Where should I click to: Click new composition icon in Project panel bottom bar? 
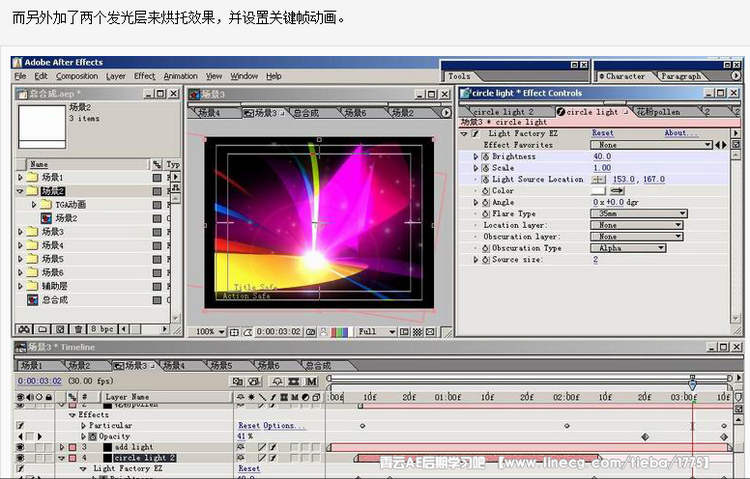(x=60, y=329)
